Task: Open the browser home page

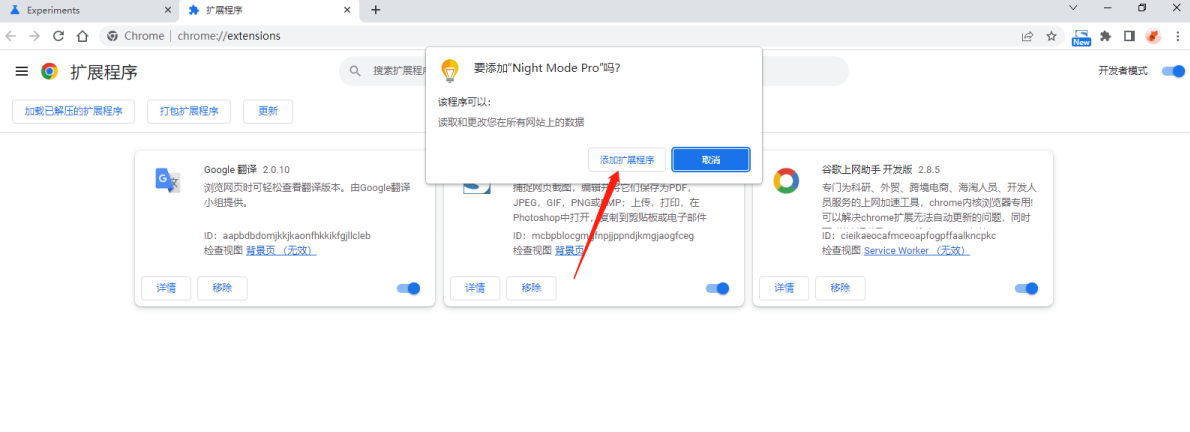Action: point(83,36)
